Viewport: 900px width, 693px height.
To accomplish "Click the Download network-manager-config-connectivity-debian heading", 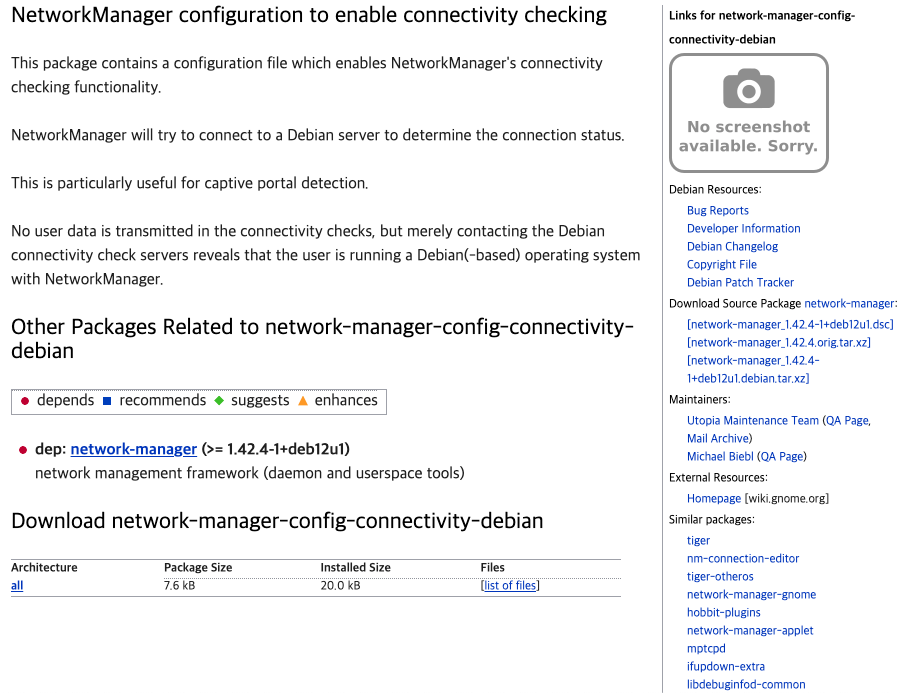I will [x=277, y=521].
